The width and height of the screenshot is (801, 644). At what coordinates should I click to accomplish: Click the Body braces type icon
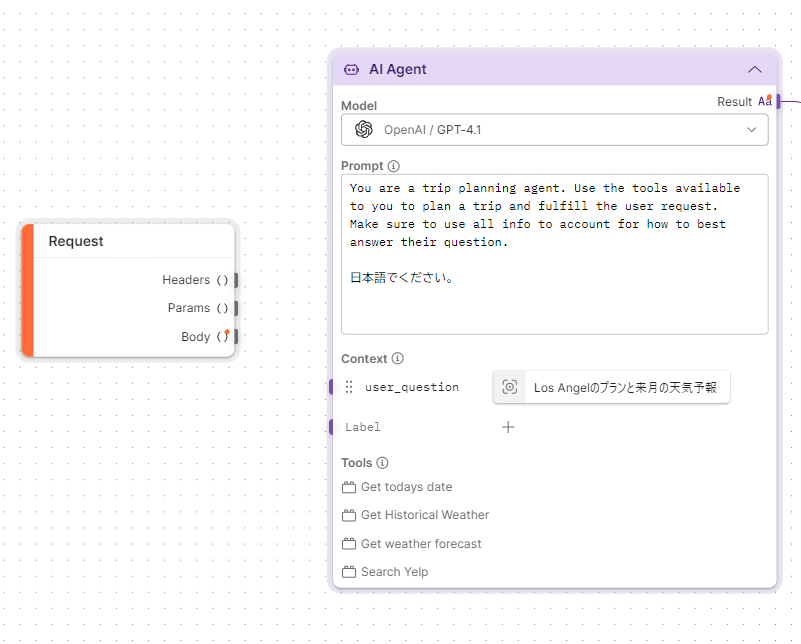(222, 336)
